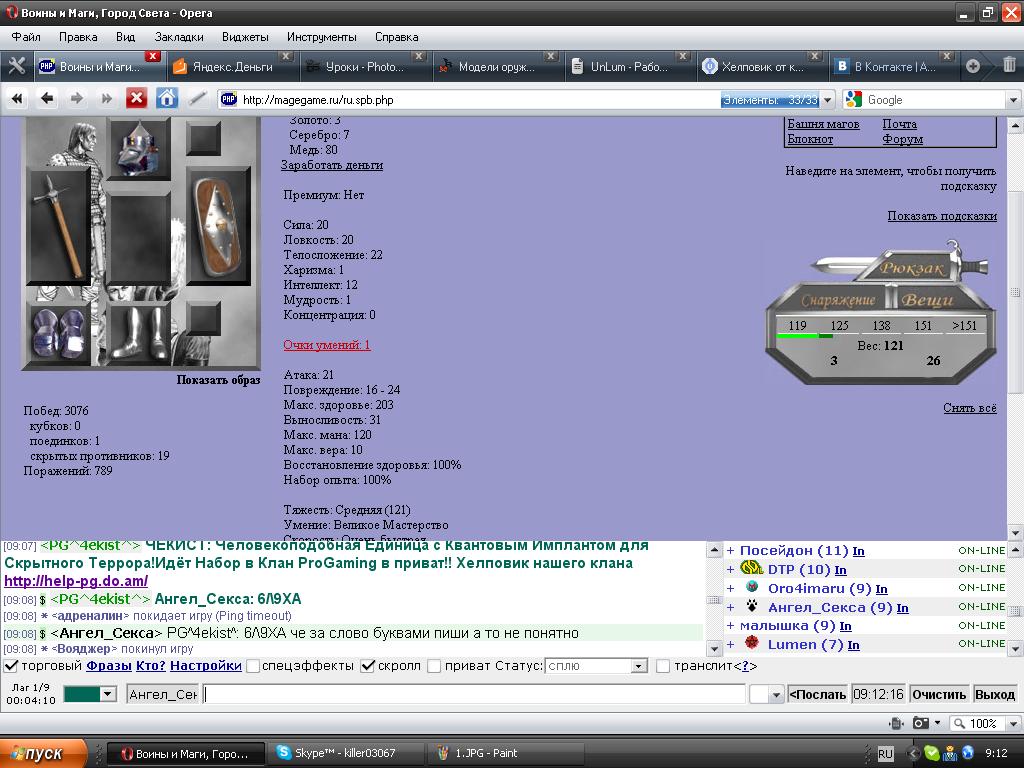This screenshot has width=1024, height=768.
Task: Click DTP's clan emblem icon
Action: pyautogui.click(x=752, y=569)
